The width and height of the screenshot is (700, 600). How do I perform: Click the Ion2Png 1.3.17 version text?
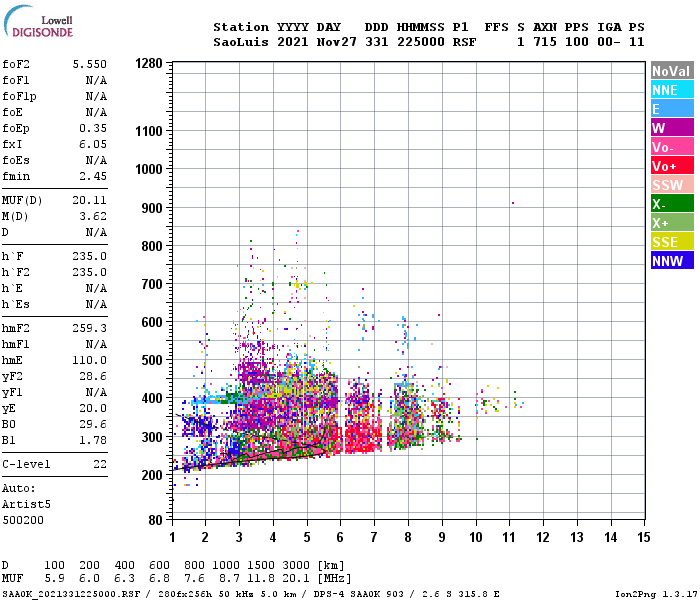coord(656,594)
